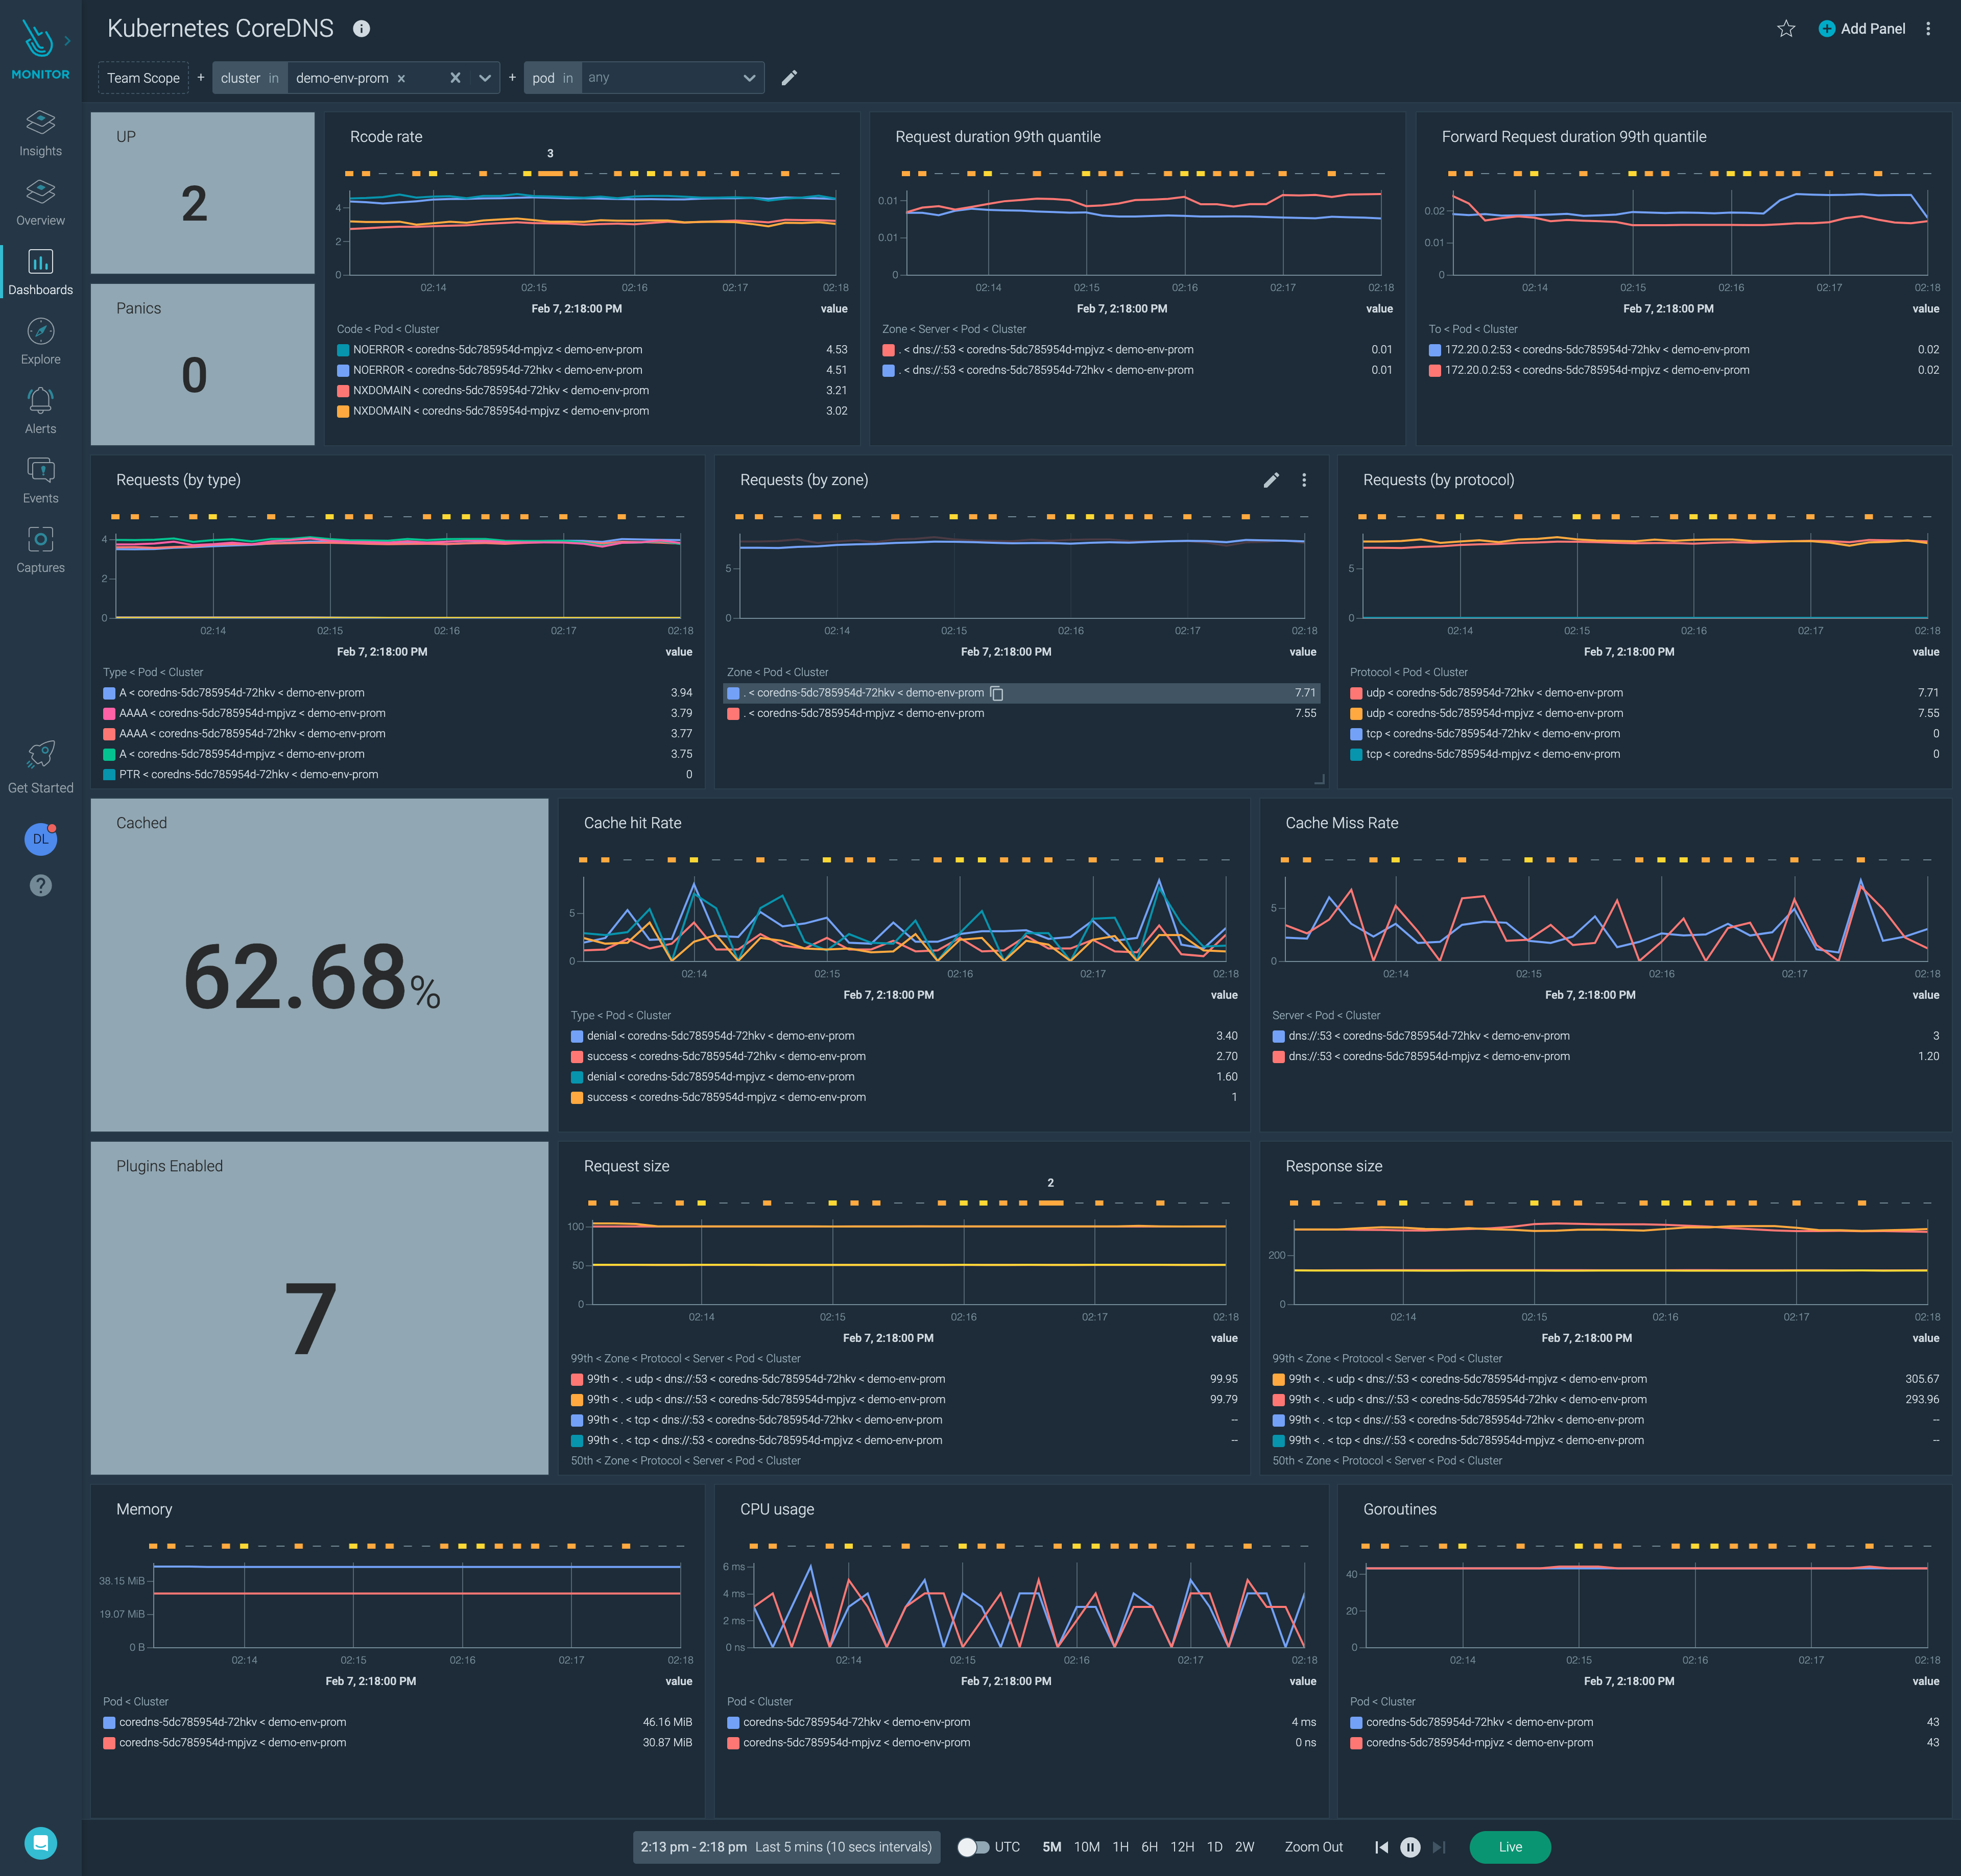This screenshot has height=1876, width=1961.
Task: Switch to the 1H time range tab
Action: tap(1121, 1847)
